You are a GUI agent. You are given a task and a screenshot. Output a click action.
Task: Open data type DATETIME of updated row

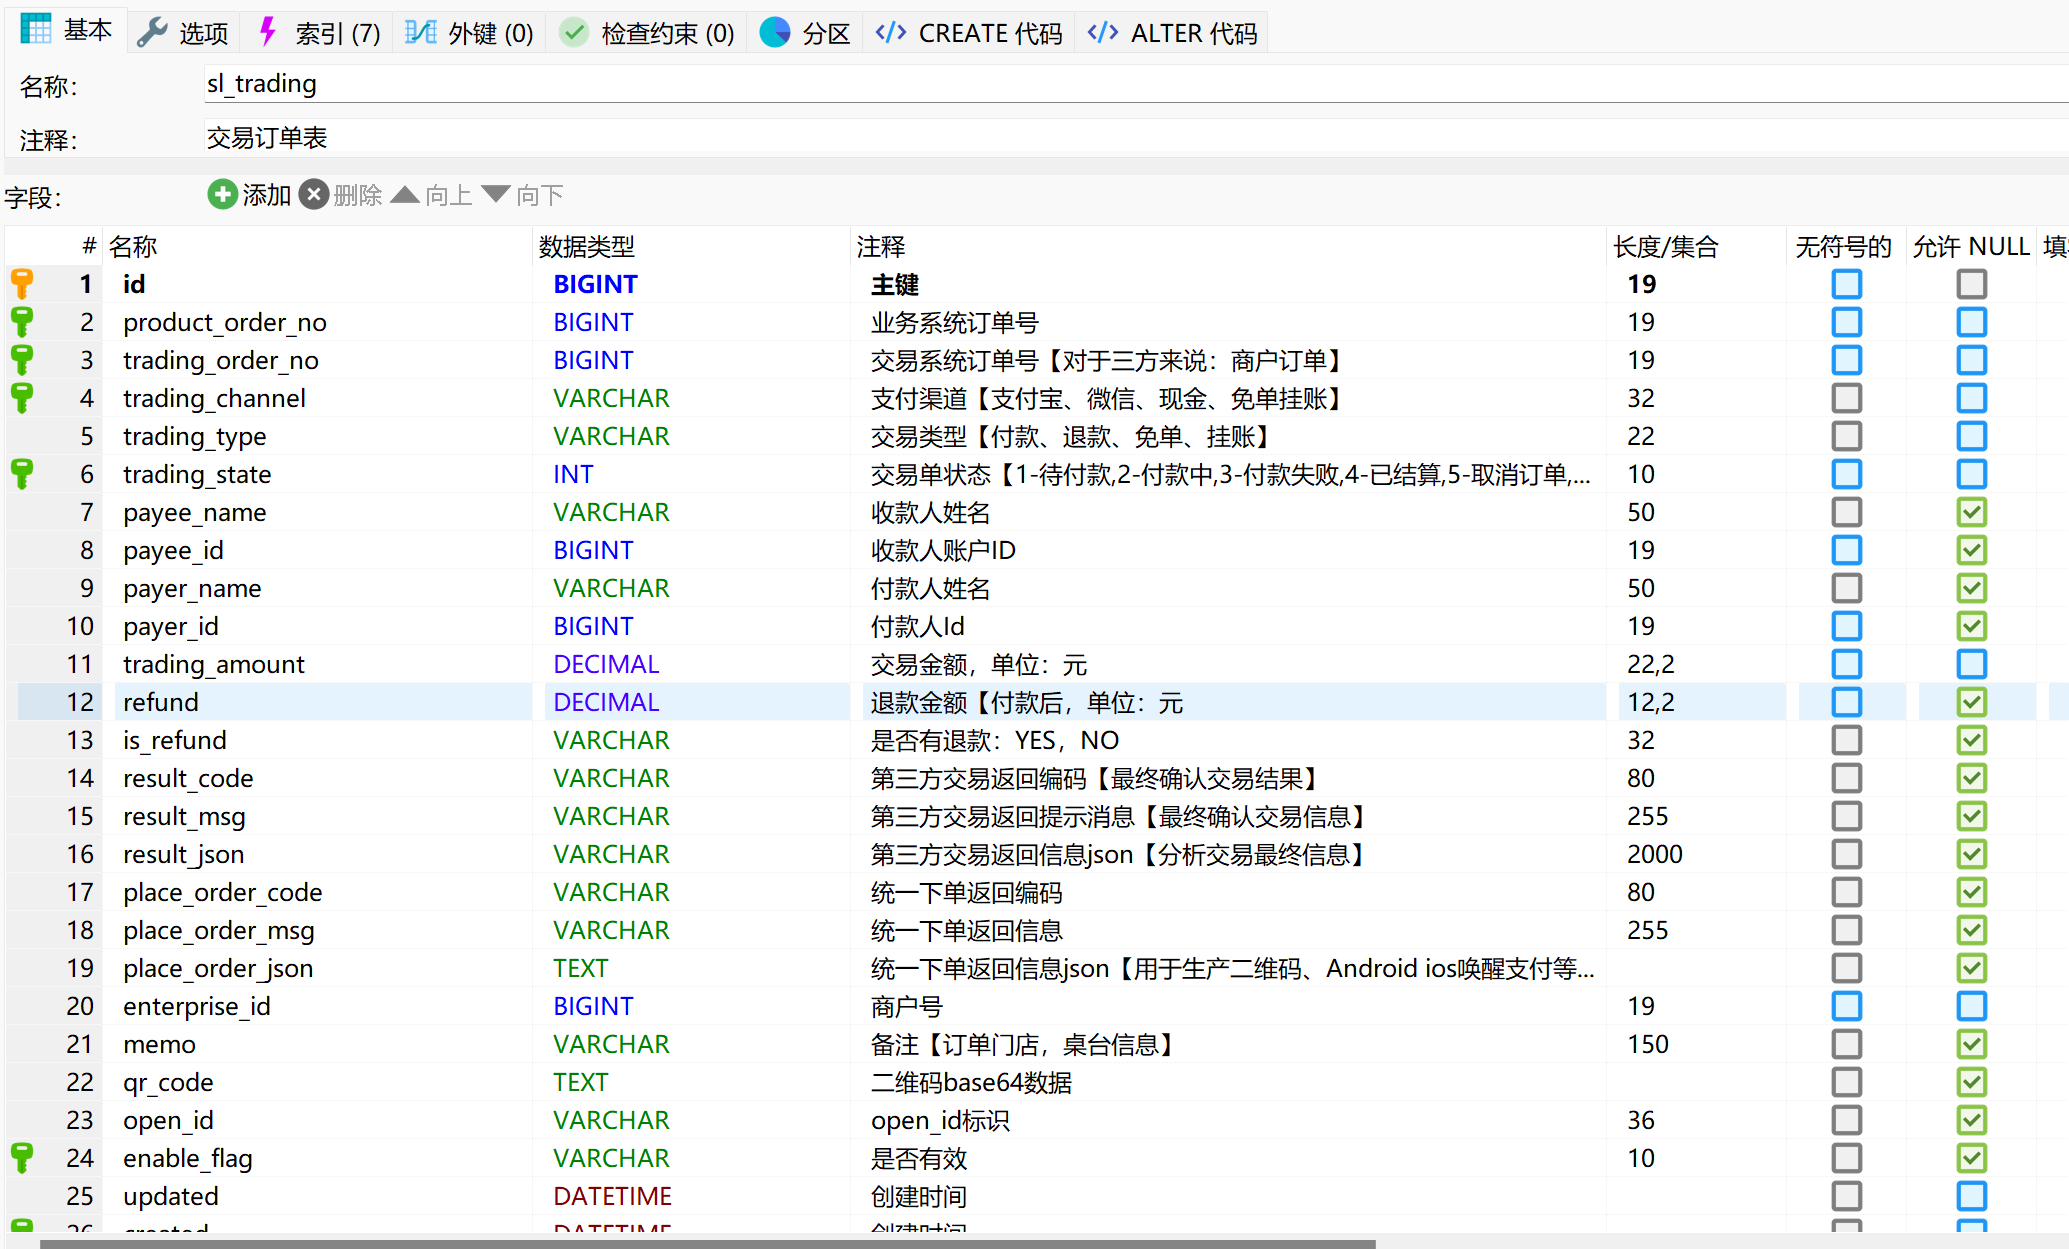pyautogui.click(x=612, y=1196)
